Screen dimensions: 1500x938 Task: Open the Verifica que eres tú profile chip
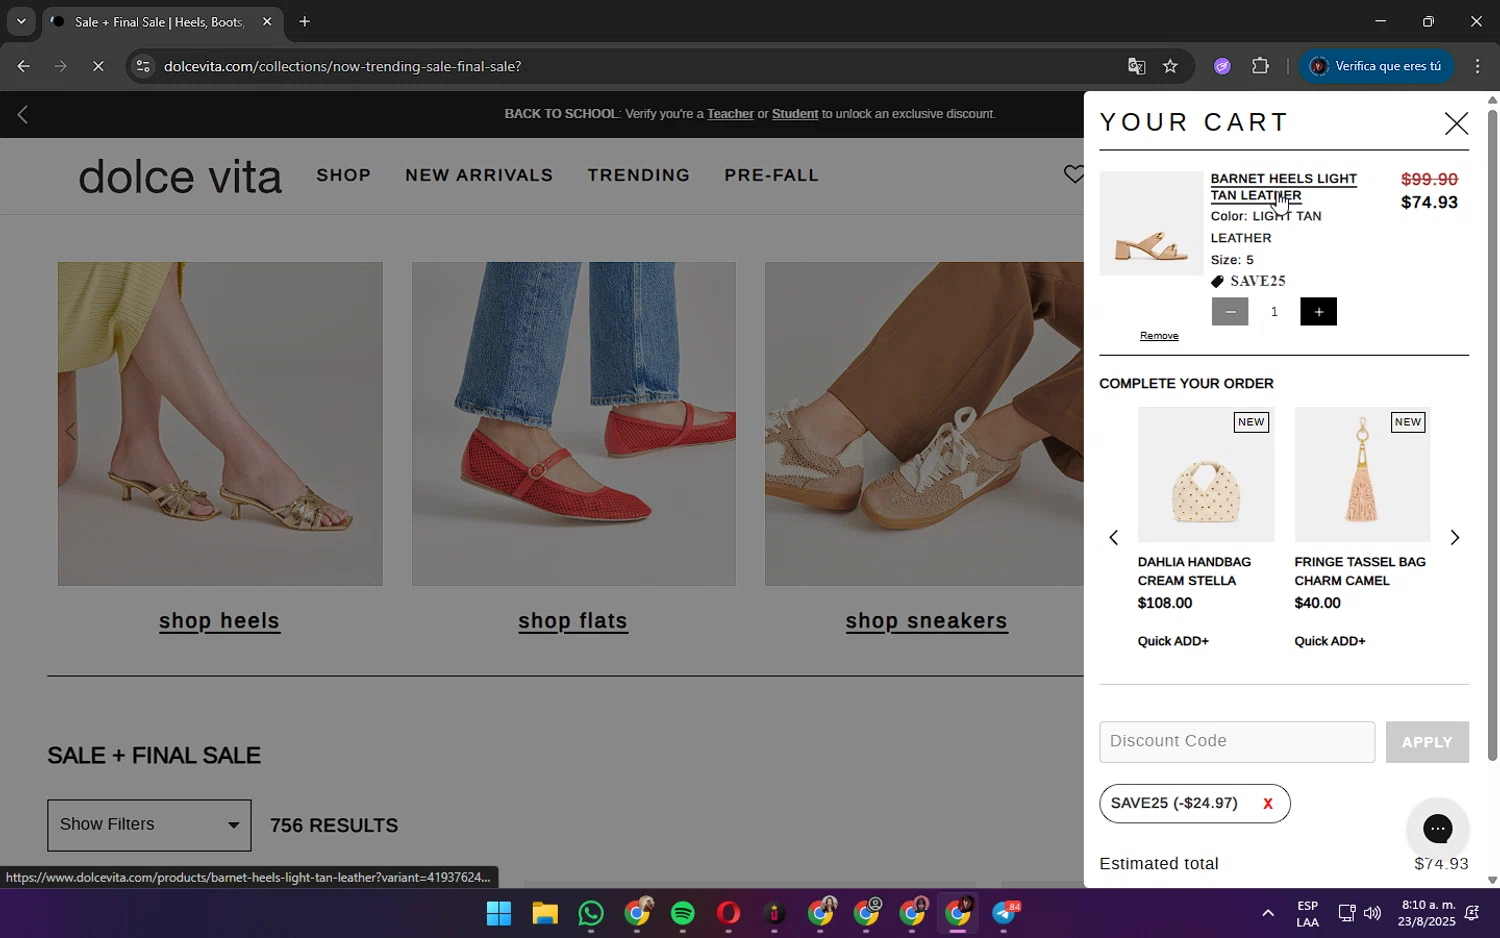tap(1376, 66)
